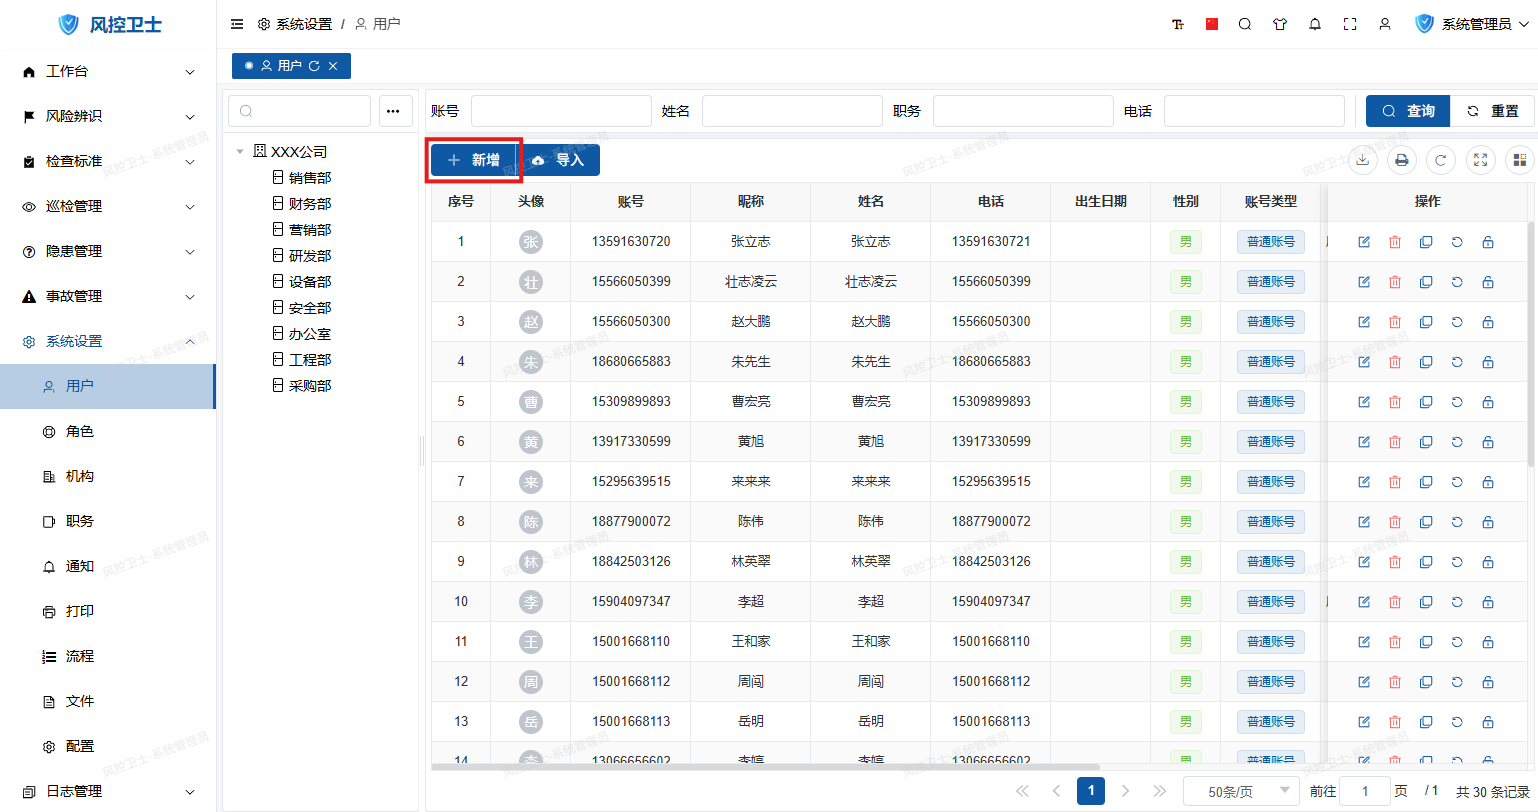Click the lock icon for 赵大鹏 row
This screenshot has width=1538, height=812.
1488,322
